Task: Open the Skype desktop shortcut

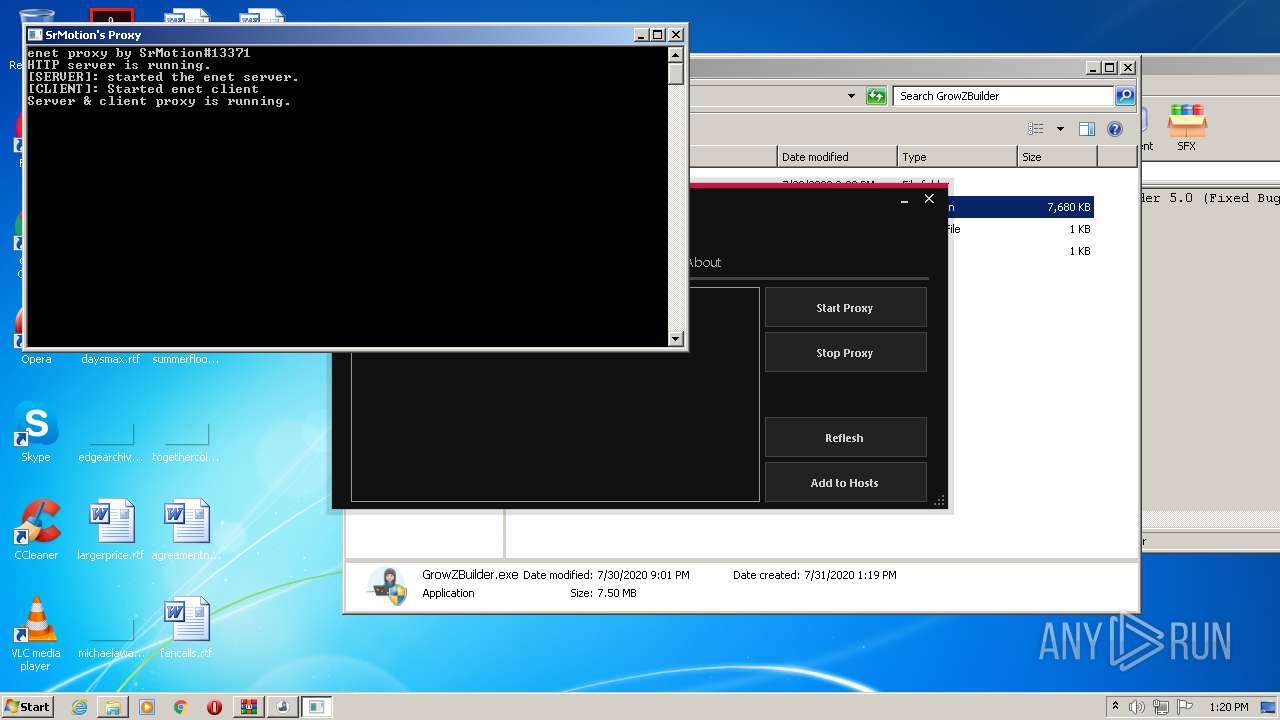Action: click(x=36, y=433)
